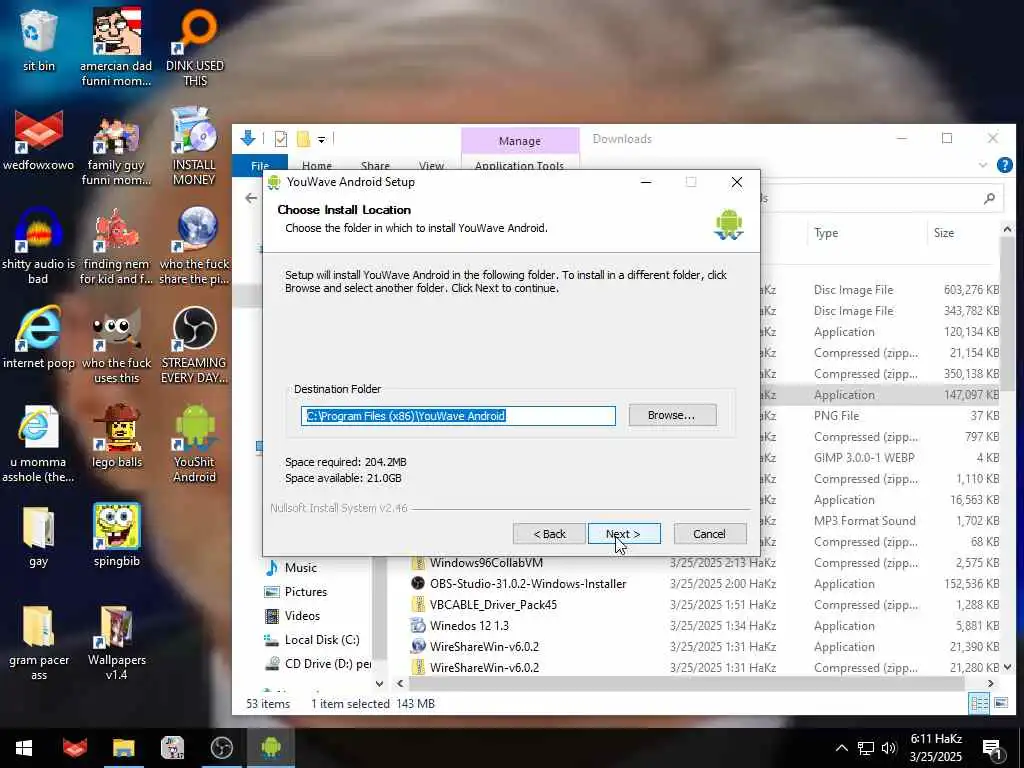Viewport: 1024px width, 768px height.
Task: Click the YouWave Android taskbar icon
Action: [271, 748]
